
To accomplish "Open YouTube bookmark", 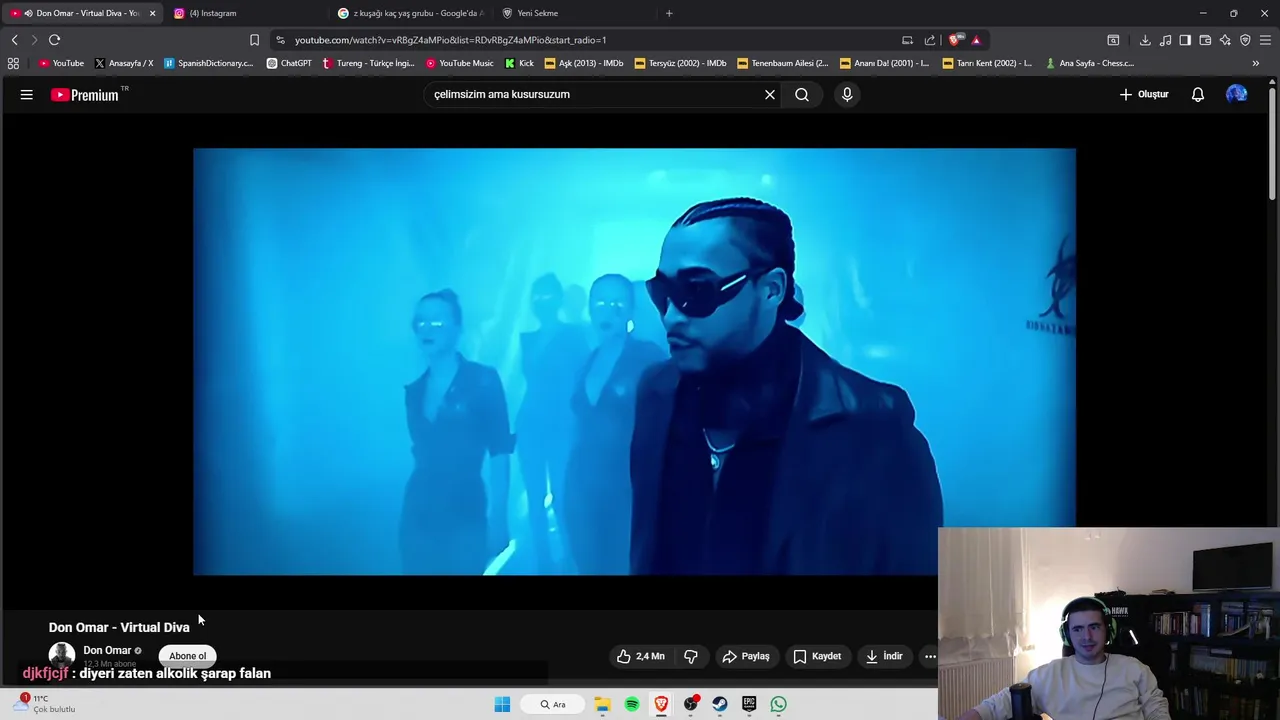I will coord(61,63).
